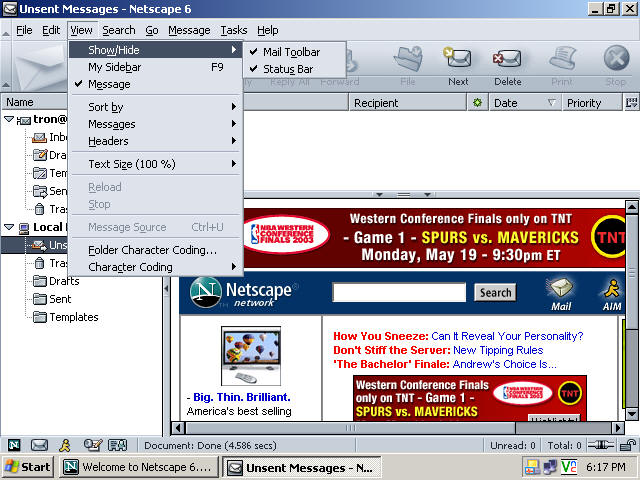Uncheck Mail Toolbar in Show/Hide submenu
640x480 pixels.
[x=294, y=52]
